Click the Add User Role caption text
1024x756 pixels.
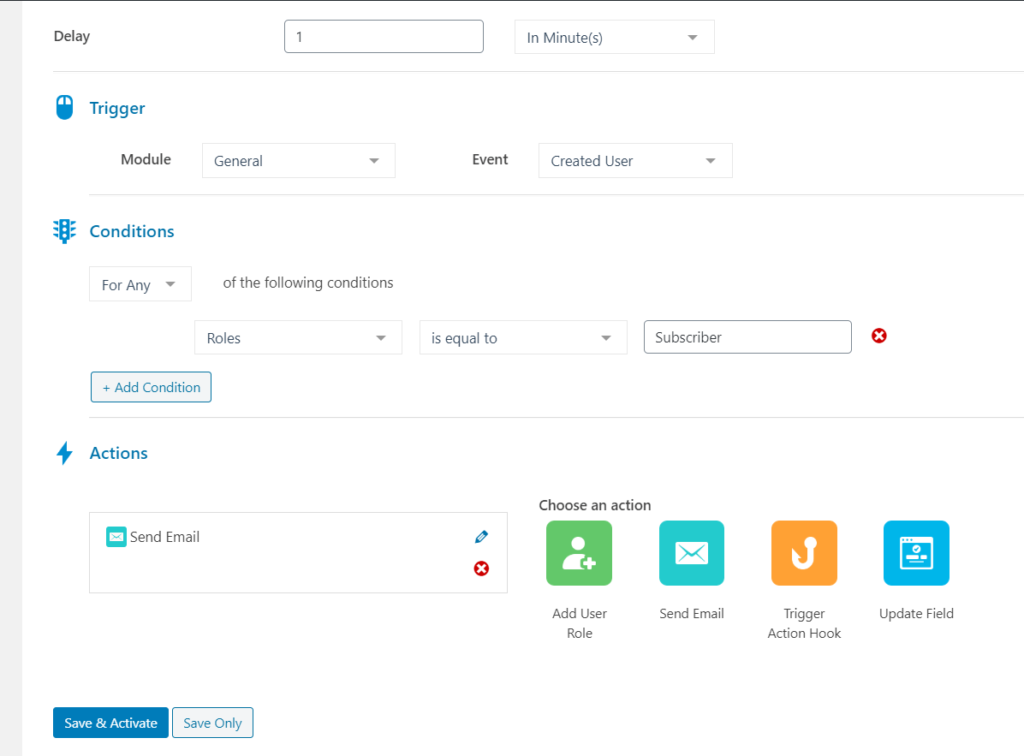pyautogui.click(x=579, y=623)
